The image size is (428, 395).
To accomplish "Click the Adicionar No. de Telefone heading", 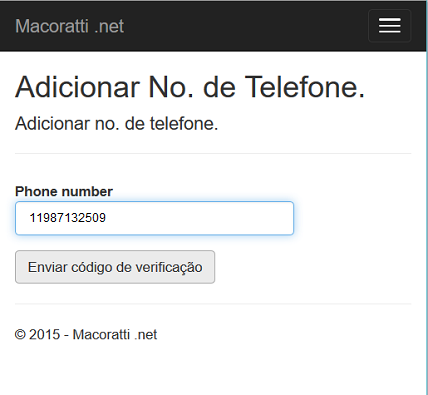I will 190,87.
